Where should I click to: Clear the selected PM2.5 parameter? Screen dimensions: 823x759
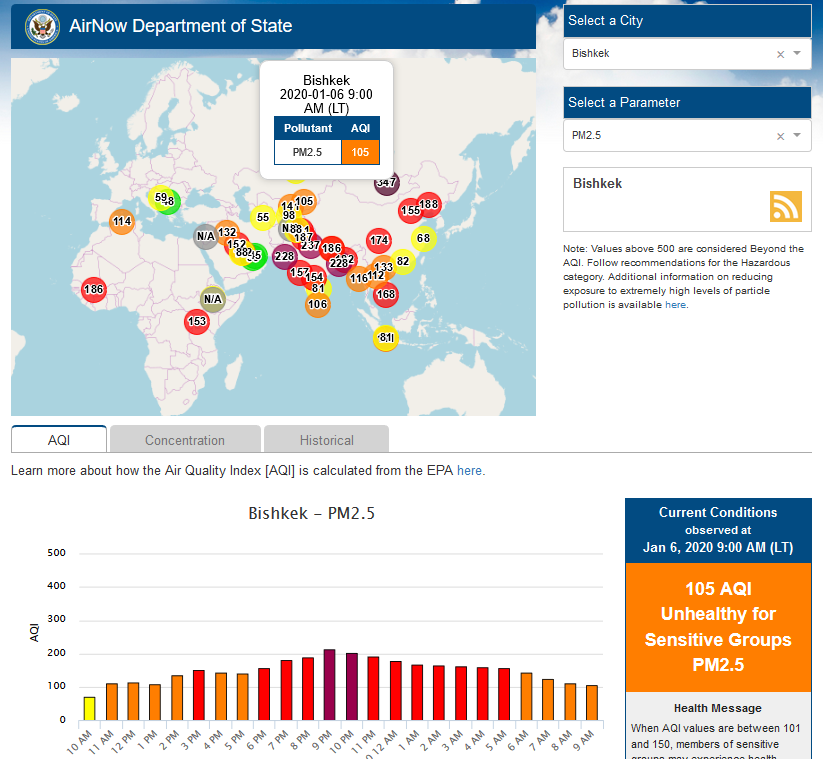click(780, 136)
